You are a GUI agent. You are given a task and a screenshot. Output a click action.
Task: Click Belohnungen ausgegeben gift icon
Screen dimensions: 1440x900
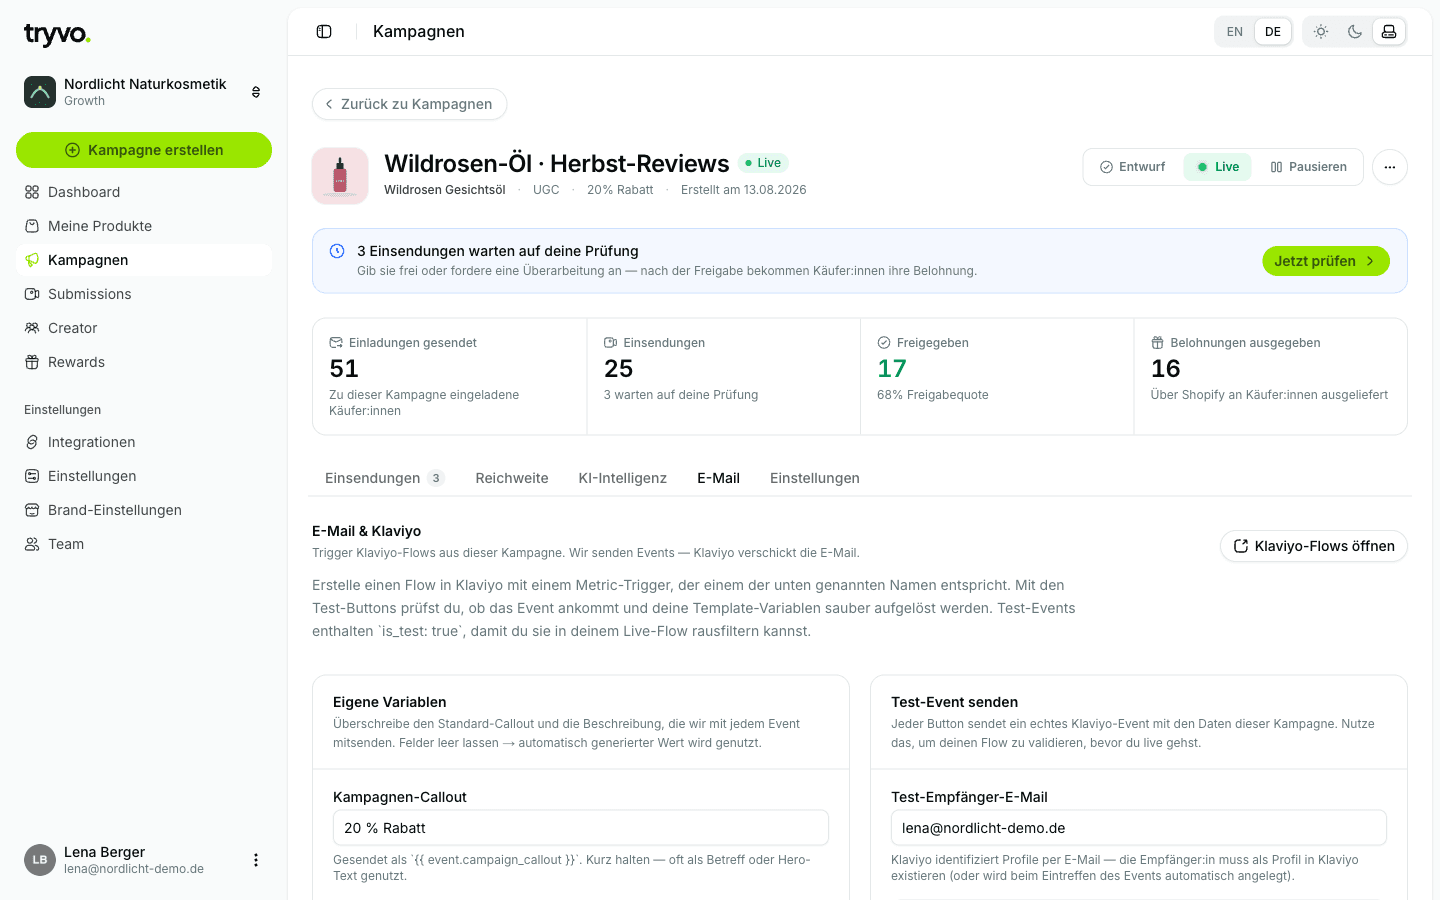pos(1157,343)
